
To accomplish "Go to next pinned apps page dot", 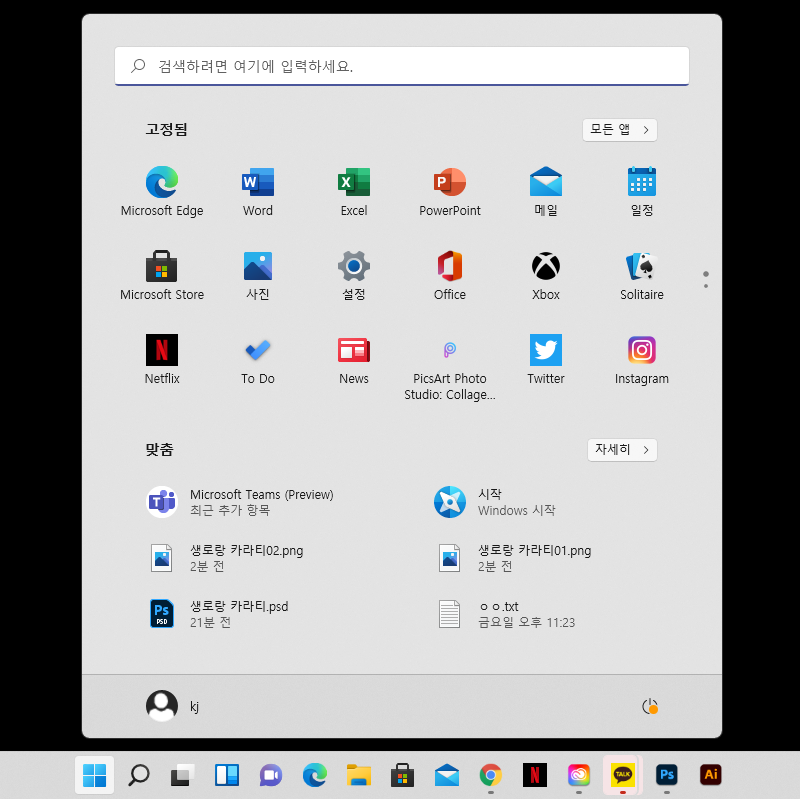I will pos(706,286).
